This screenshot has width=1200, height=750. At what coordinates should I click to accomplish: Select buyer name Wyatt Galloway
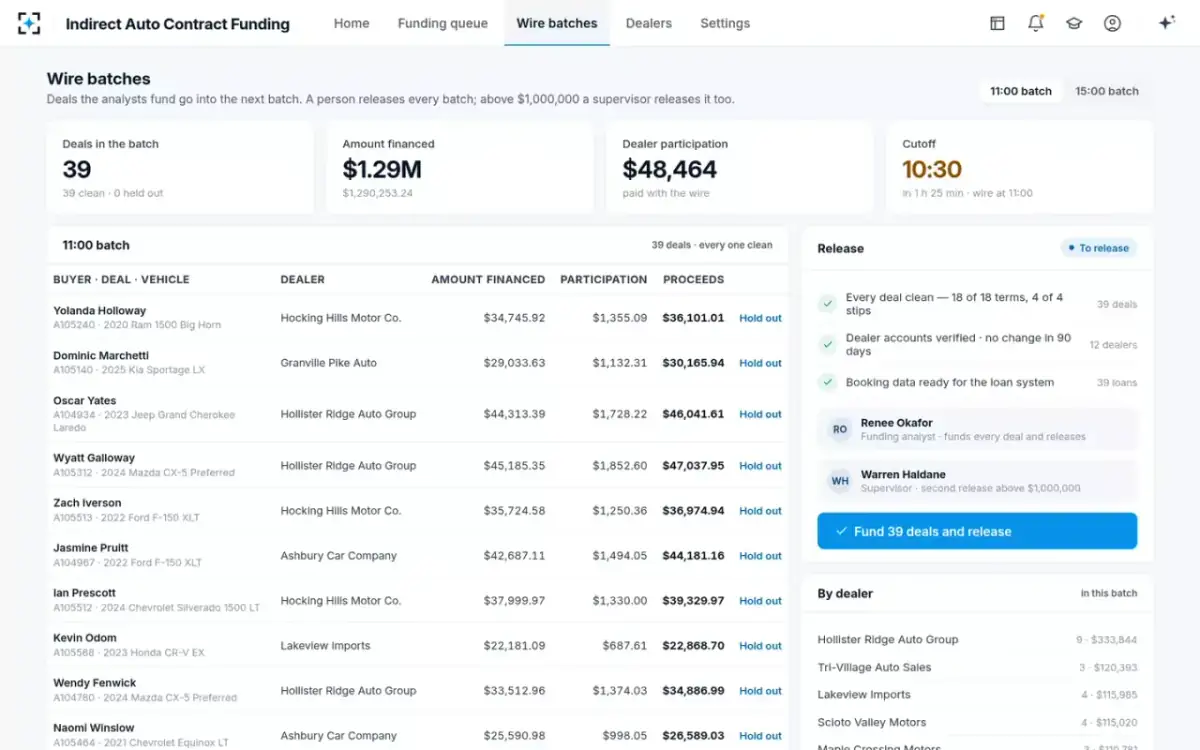[x=94, y=458]
